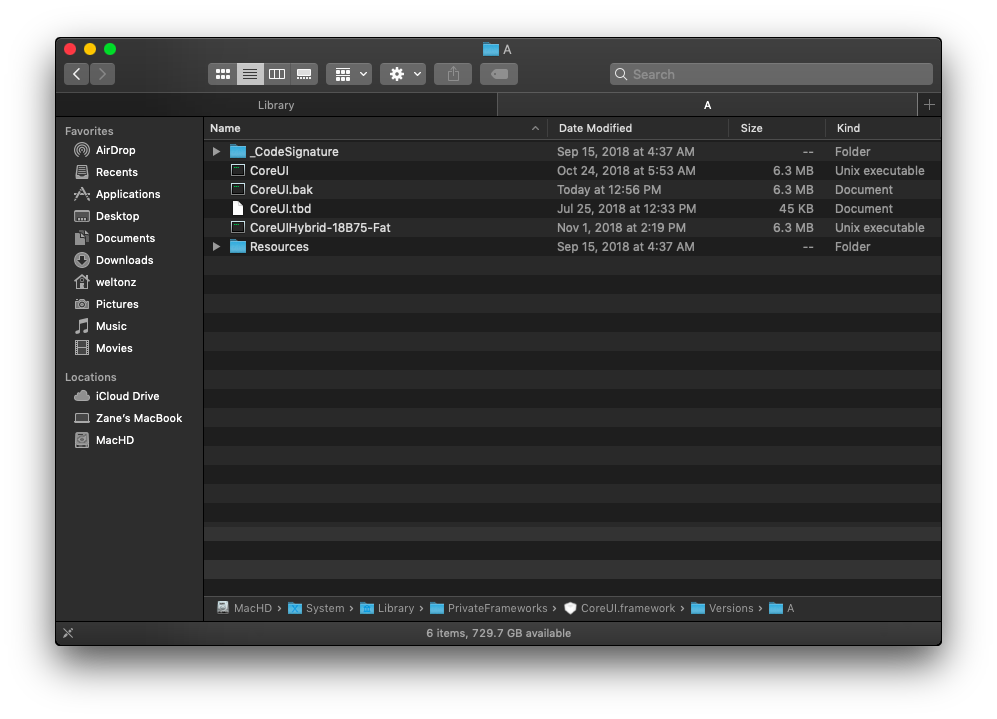997x719 pixels.
Task: Open the Action gear dropdown menu
Action: (403, 74)
